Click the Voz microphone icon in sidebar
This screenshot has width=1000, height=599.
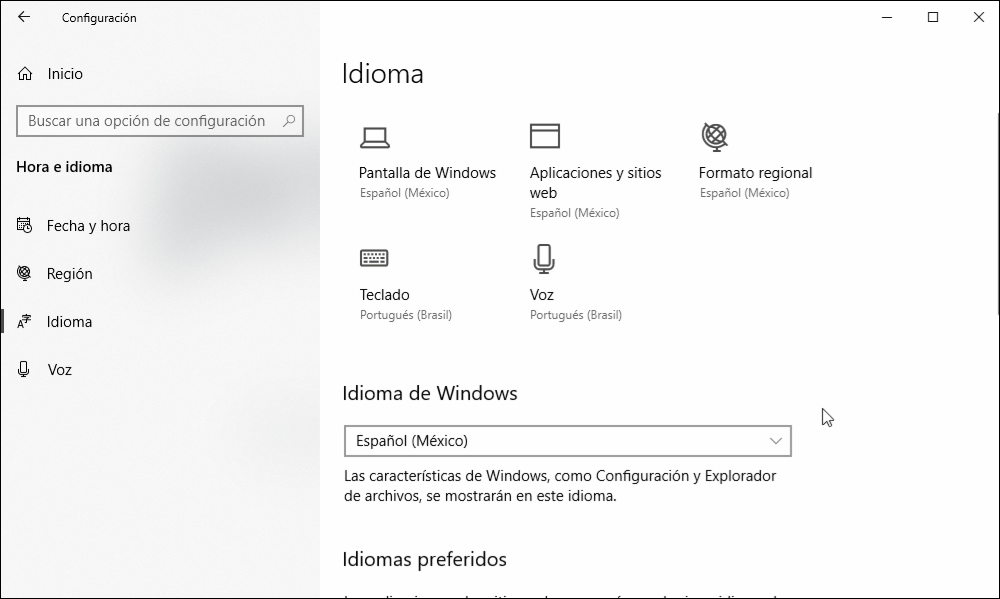pos(24,369)
